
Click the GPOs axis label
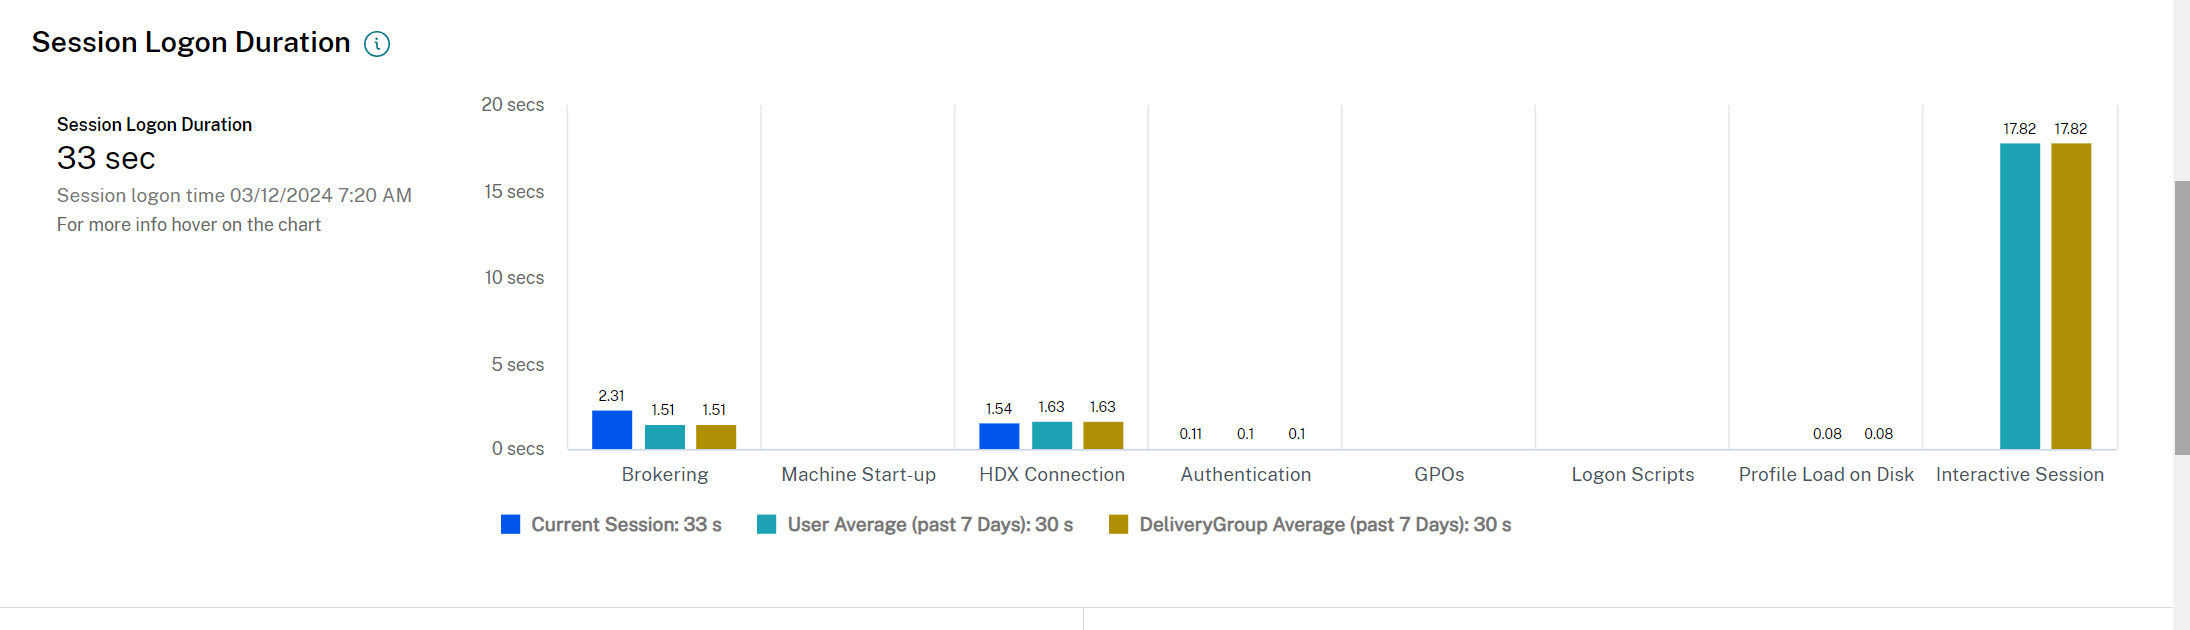coord(1439,474)
